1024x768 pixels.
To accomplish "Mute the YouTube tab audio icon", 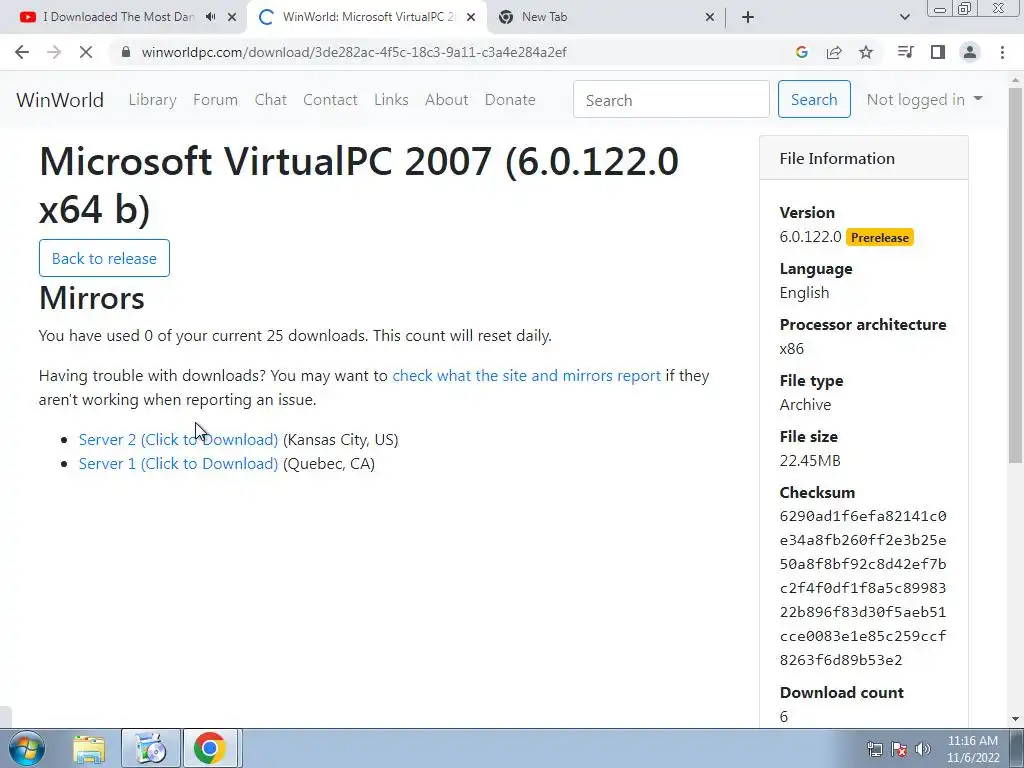I will pos(210,17).
